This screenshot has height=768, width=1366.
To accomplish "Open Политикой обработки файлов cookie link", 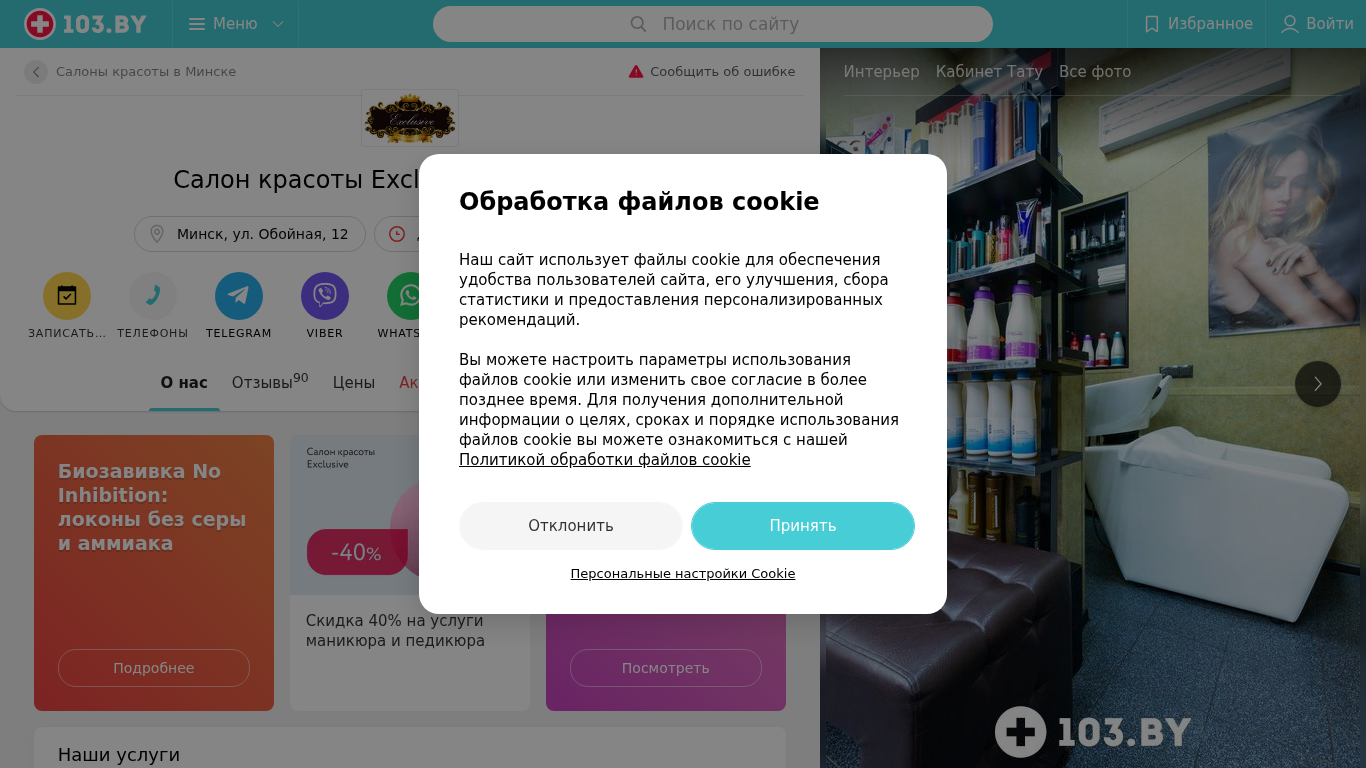I will point(604,460).
